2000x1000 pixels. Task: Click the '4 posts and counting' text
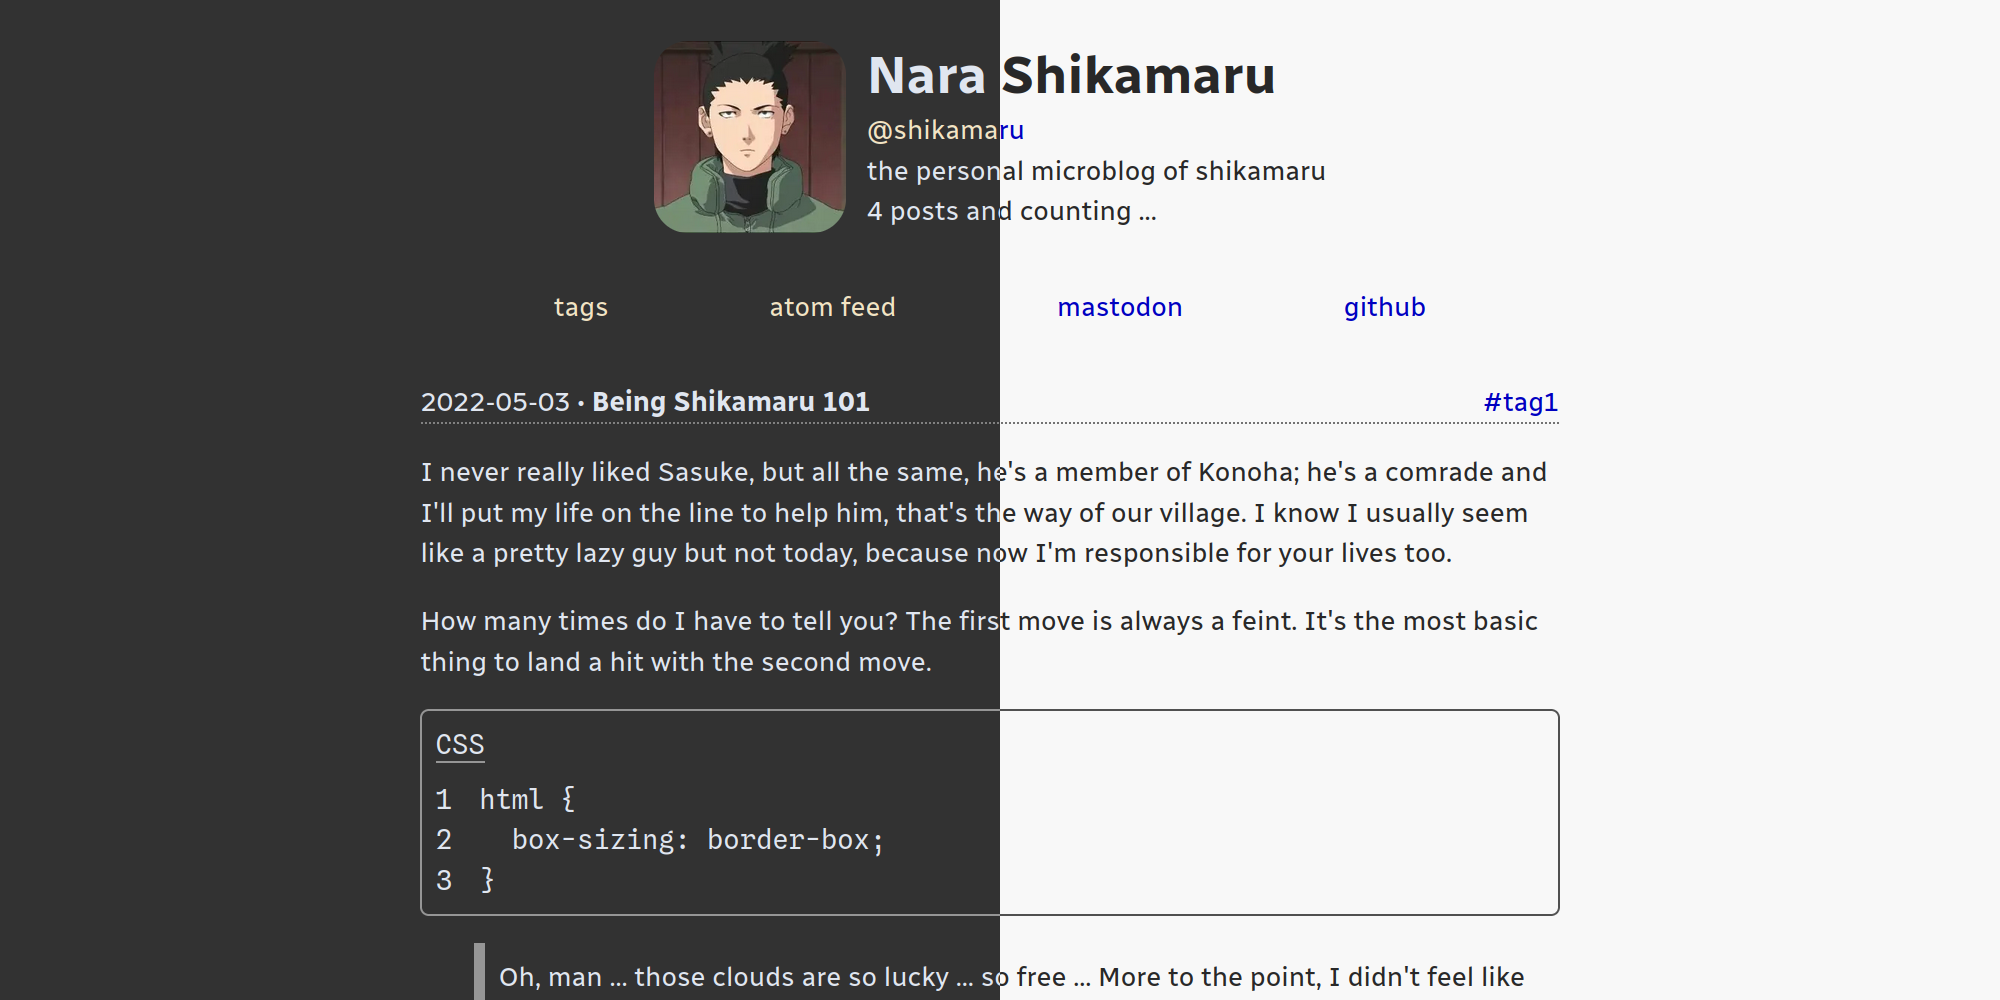point(1011,212)
